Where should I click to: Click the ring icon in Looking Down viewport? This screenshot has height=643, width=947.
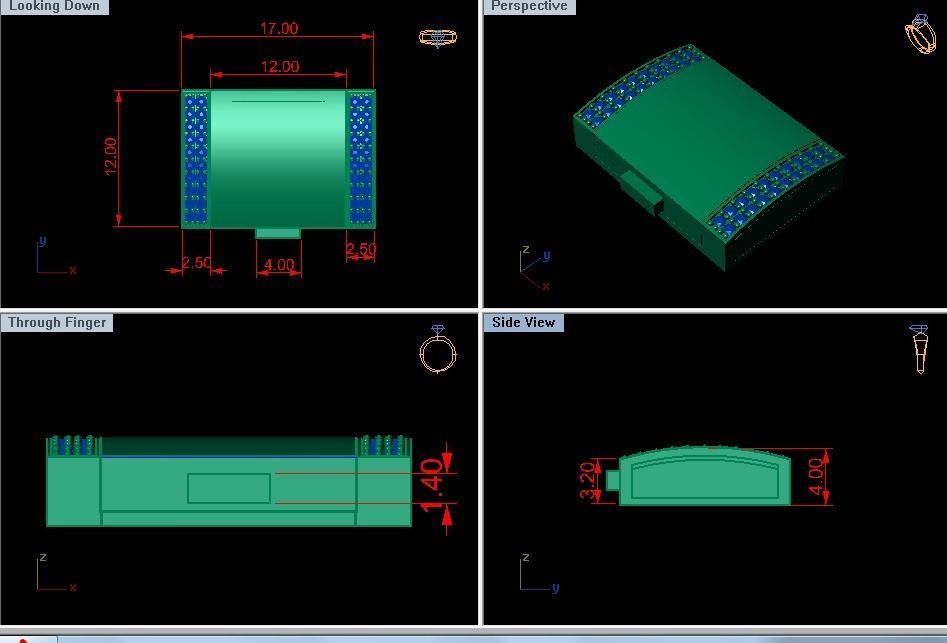438,38
